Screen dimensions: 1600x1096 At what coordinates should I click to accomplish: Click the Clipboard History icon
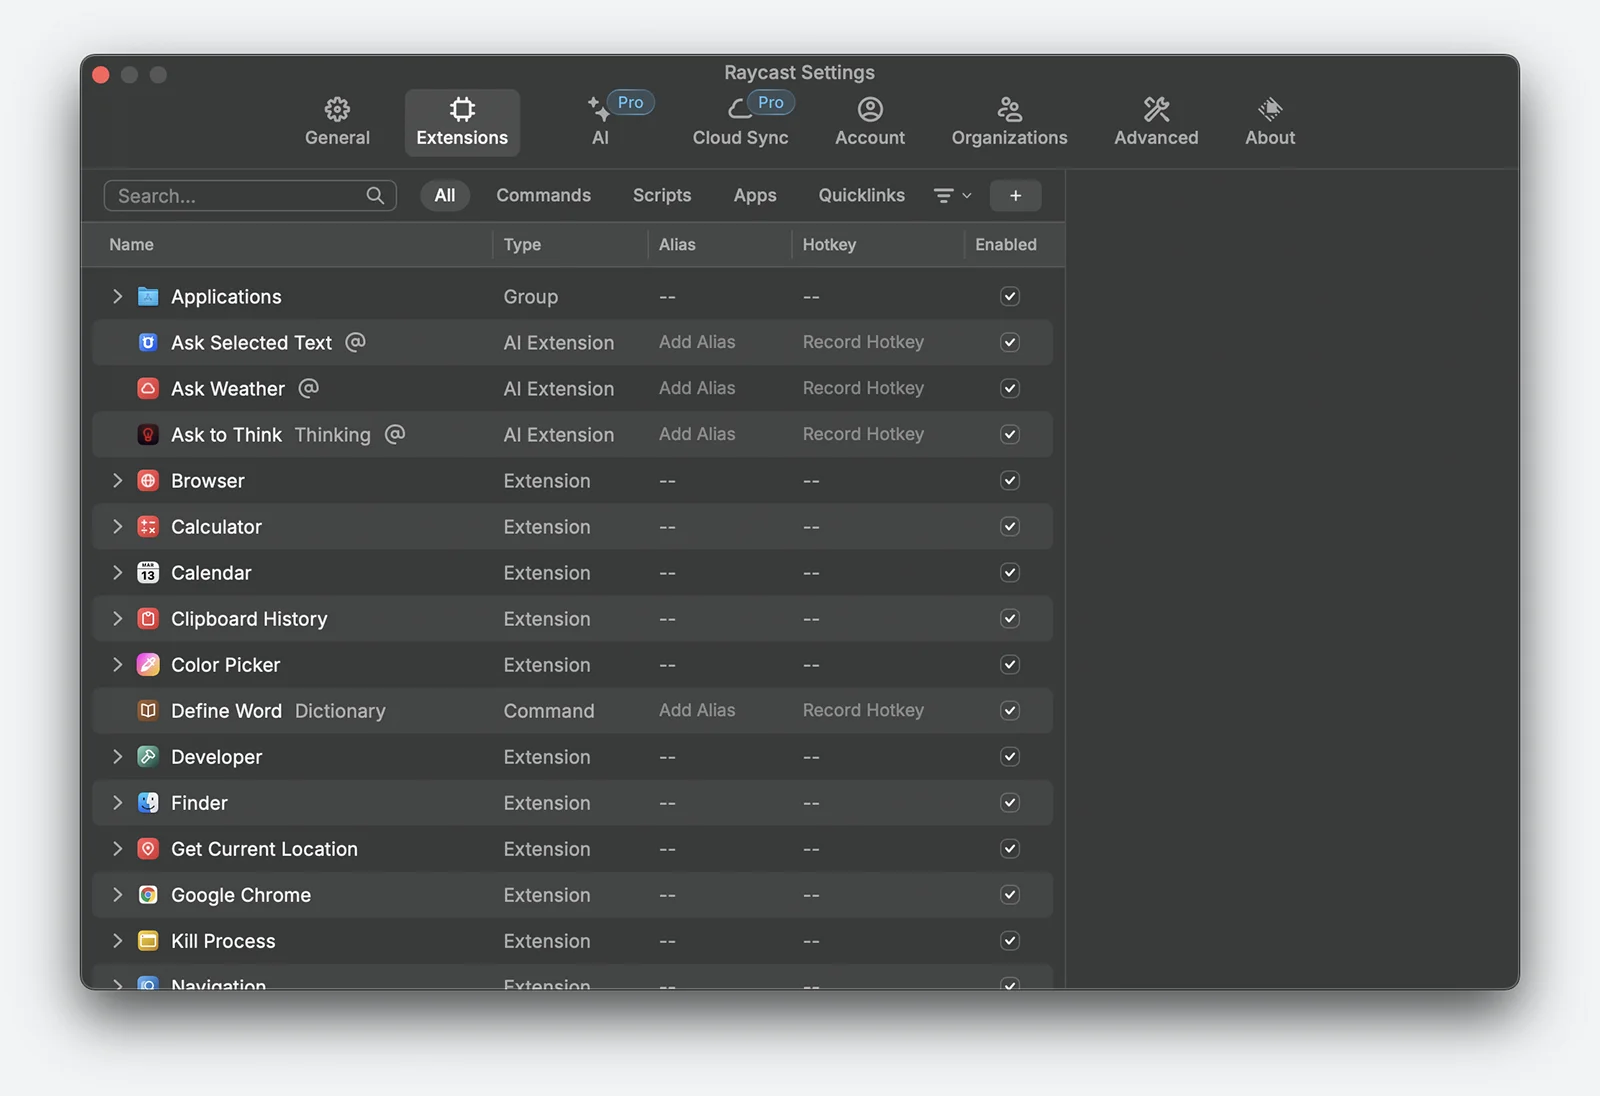148,618
